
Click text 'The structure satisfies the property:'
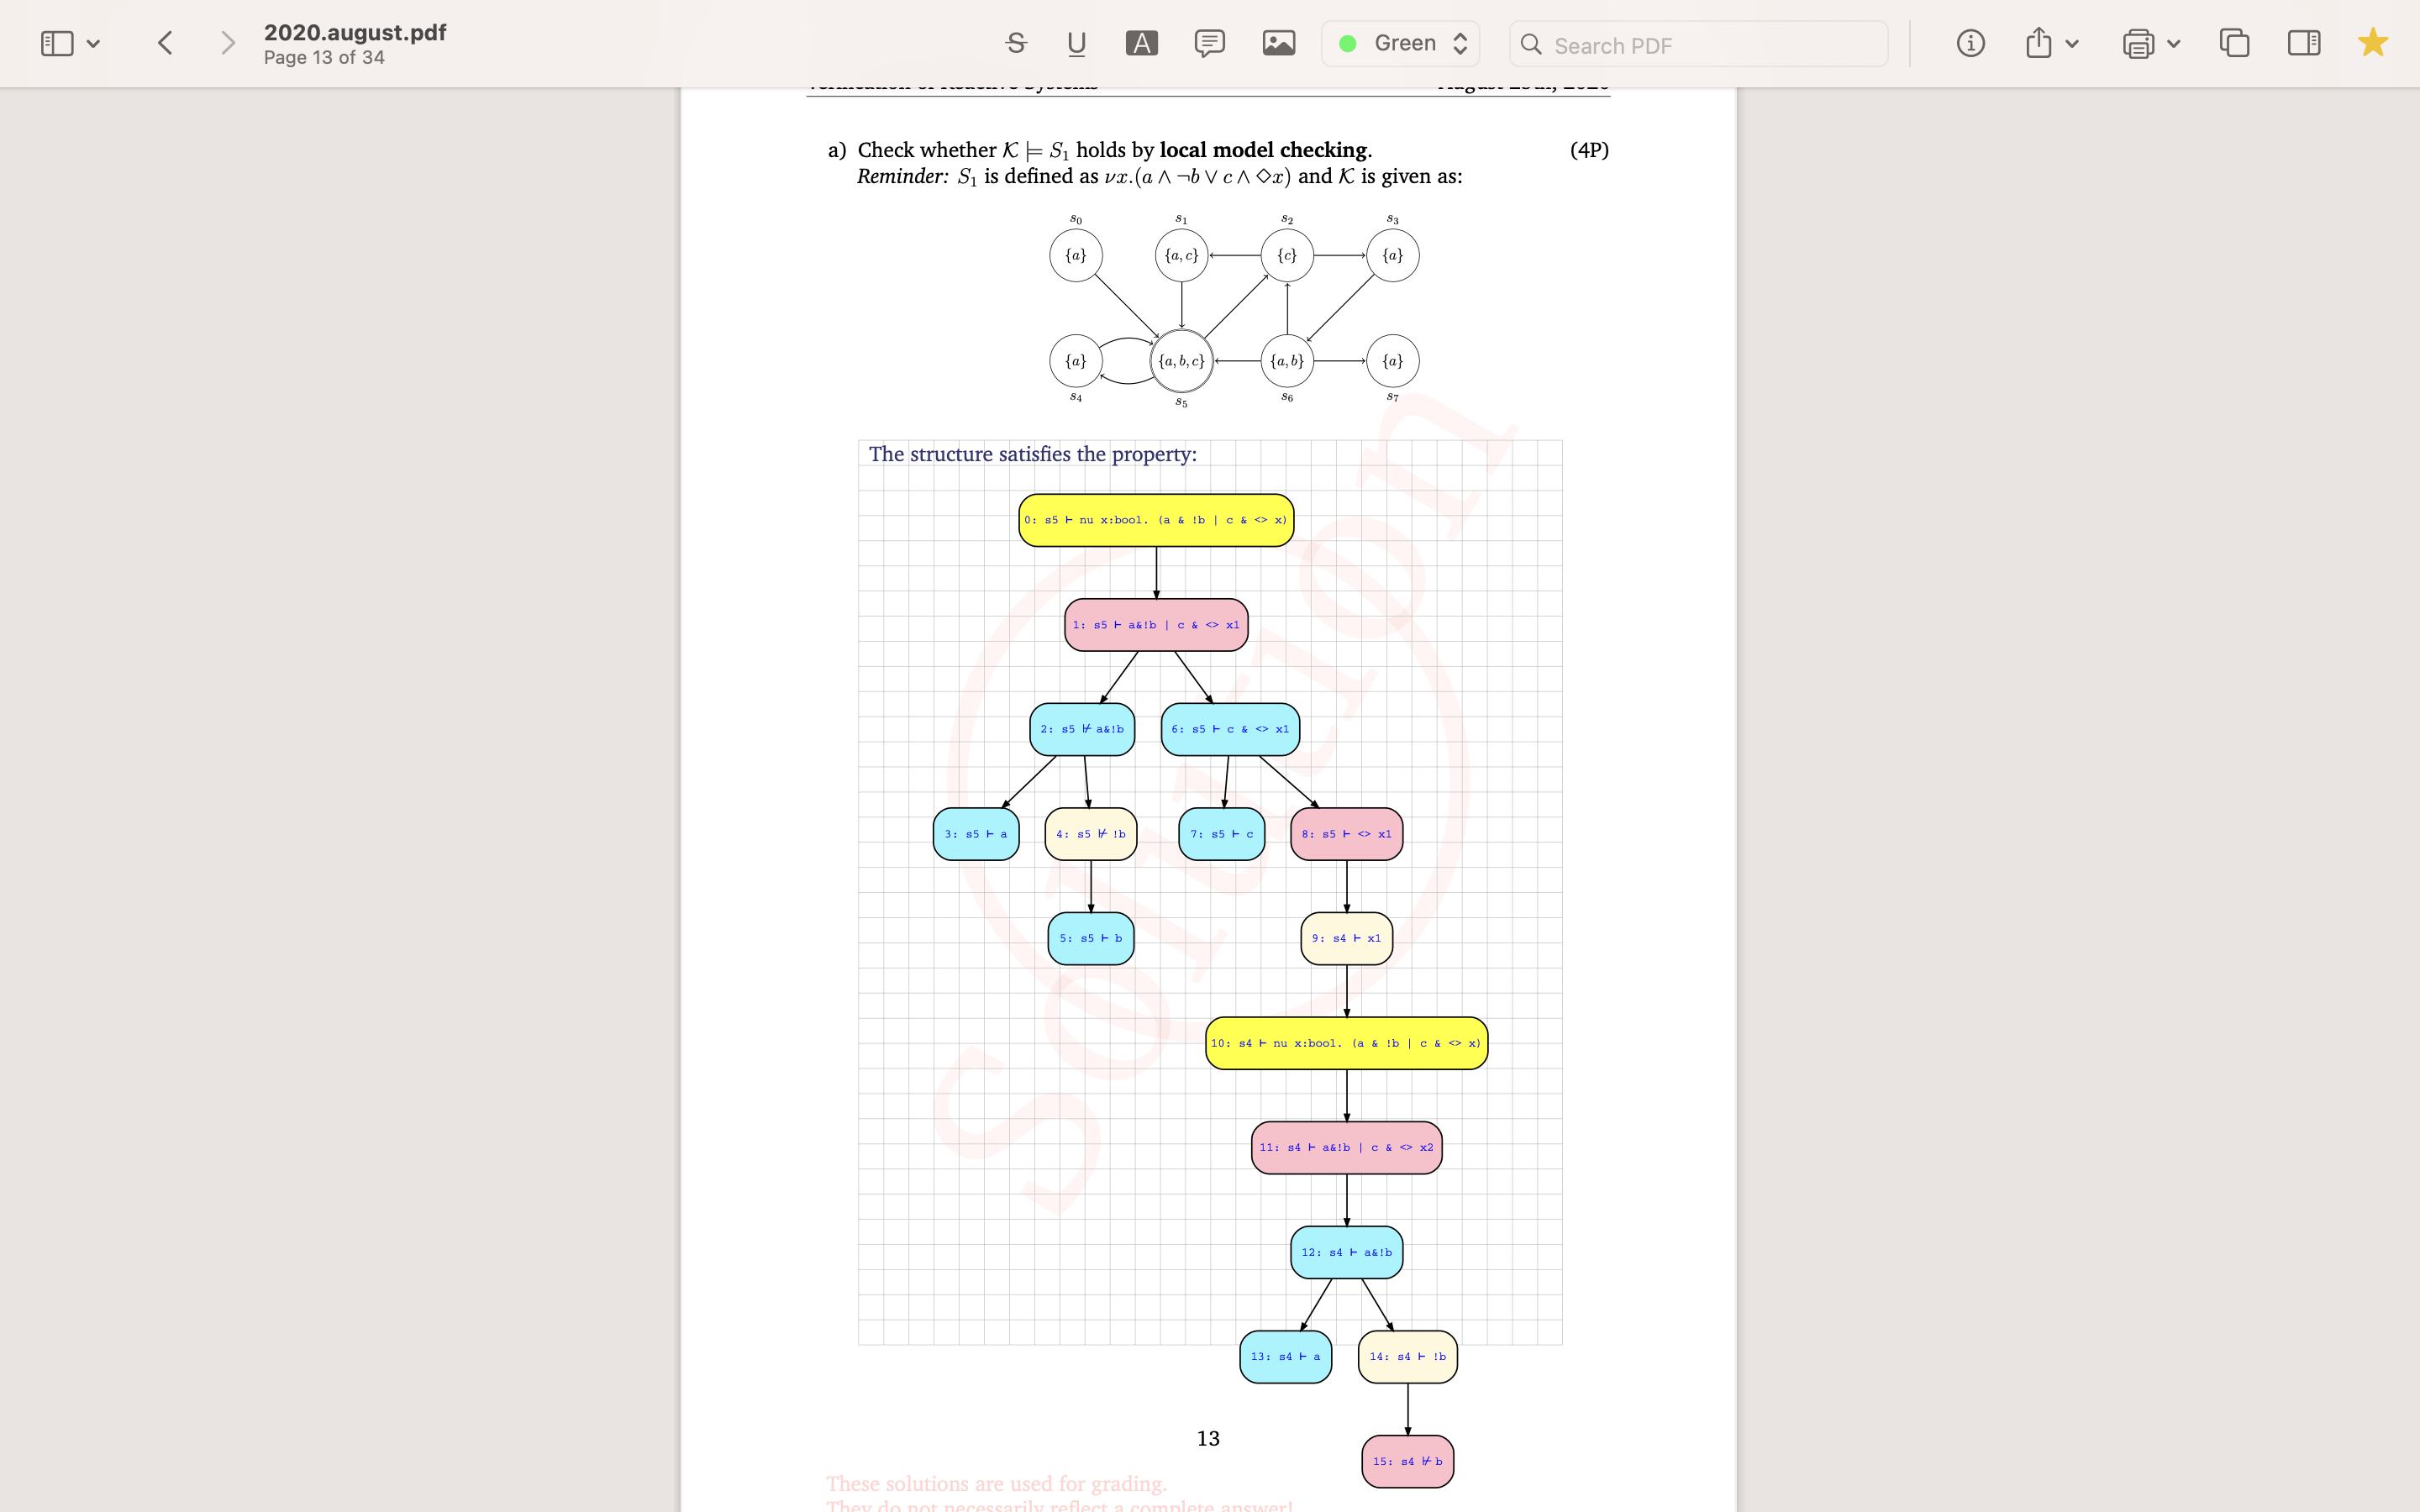(x=1033, y=454)
